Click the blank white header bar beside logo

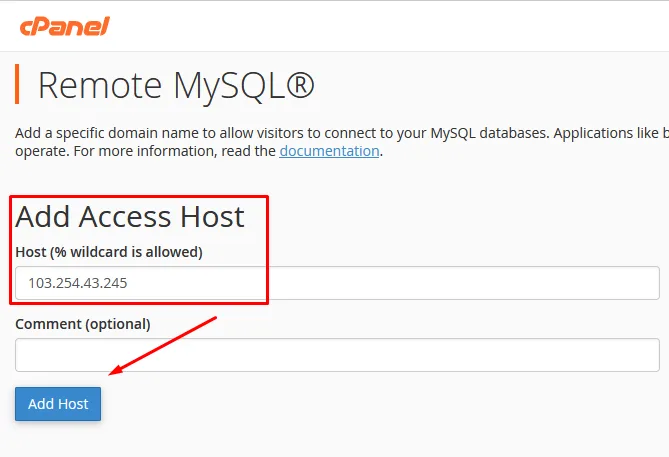click(400, 26)
